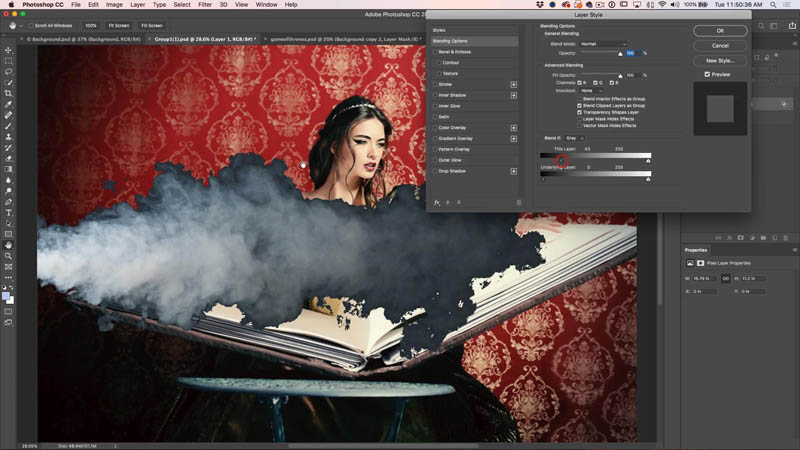Image resolution: width=800 pixels, height=450 pixels.
Task: Enable the Pattern Overlay checkbox
Action: 435,149
